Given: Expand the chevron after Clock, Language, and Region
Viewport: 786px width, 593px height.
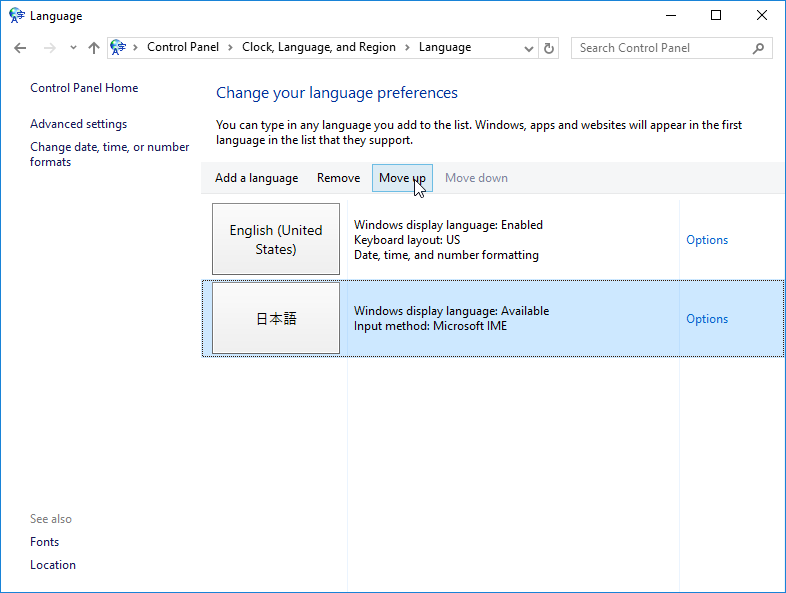Looking at the screenshot, I should coord(407,48).
